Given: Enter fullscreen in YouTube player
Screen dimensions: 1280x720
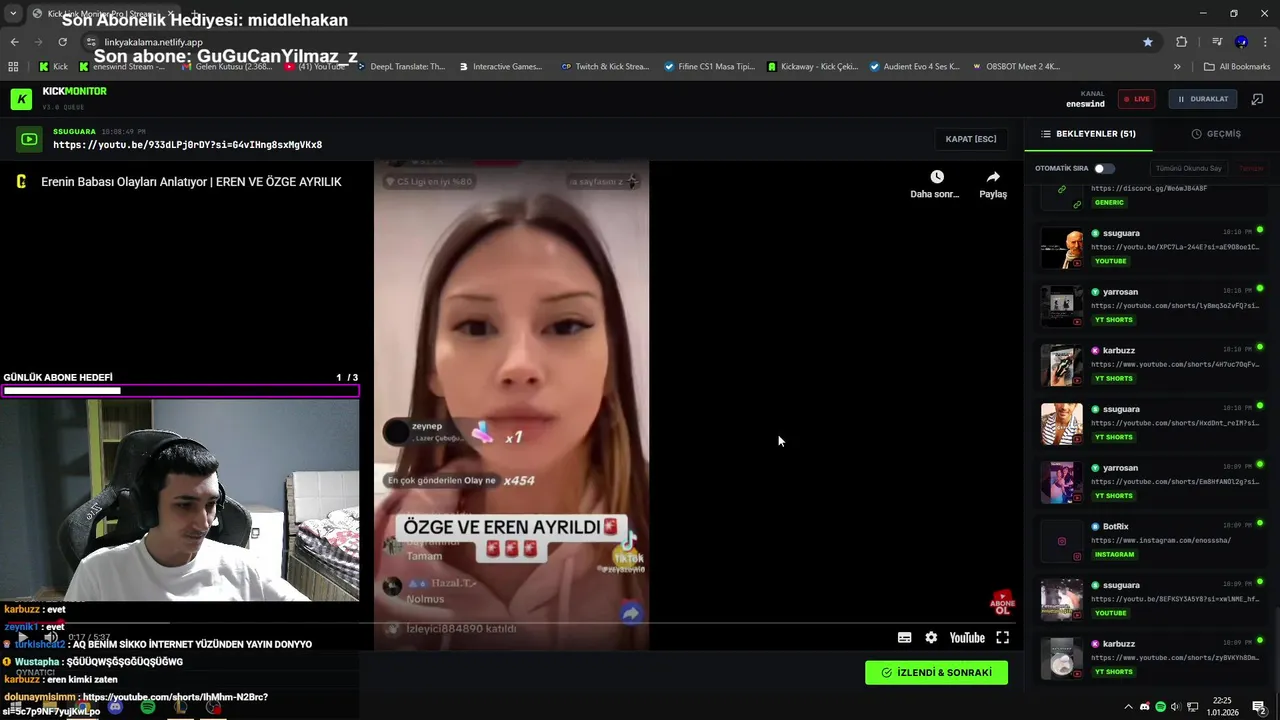Looking at the screenshot, I should pyautogui.click(x=1002, y=638).
